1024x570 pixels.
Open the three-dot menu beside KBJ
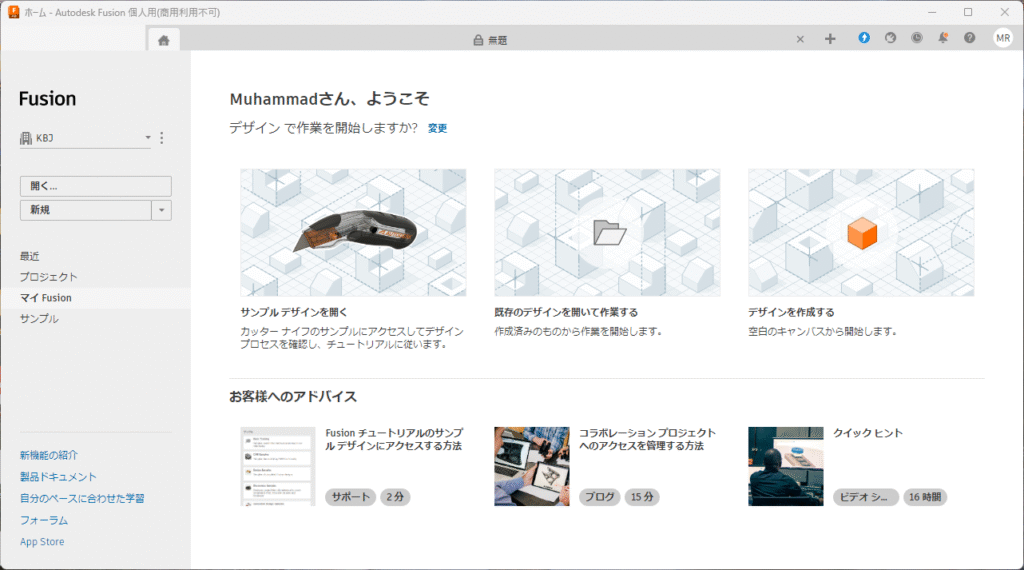[x=162, y=138]
